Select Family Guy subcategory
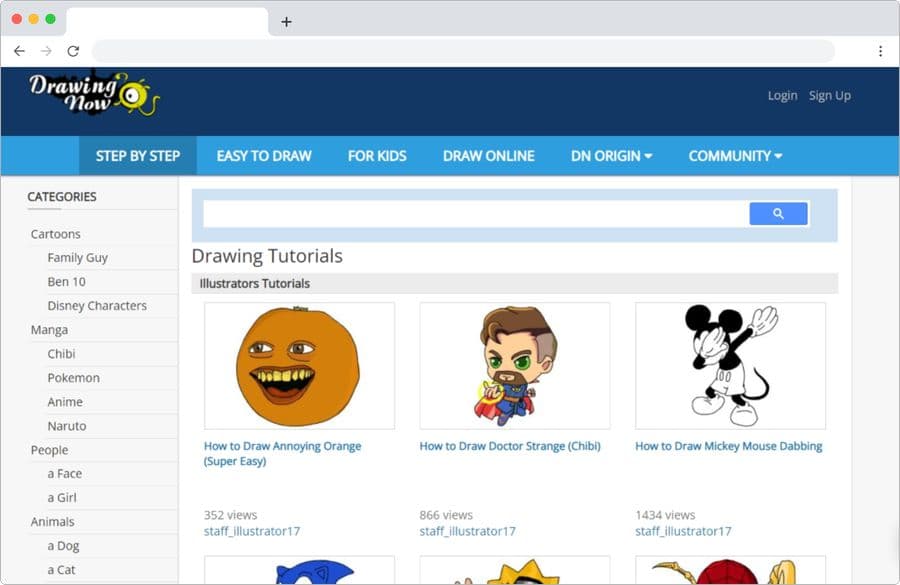This screenshot has width=900, height=585. [77, 258]
